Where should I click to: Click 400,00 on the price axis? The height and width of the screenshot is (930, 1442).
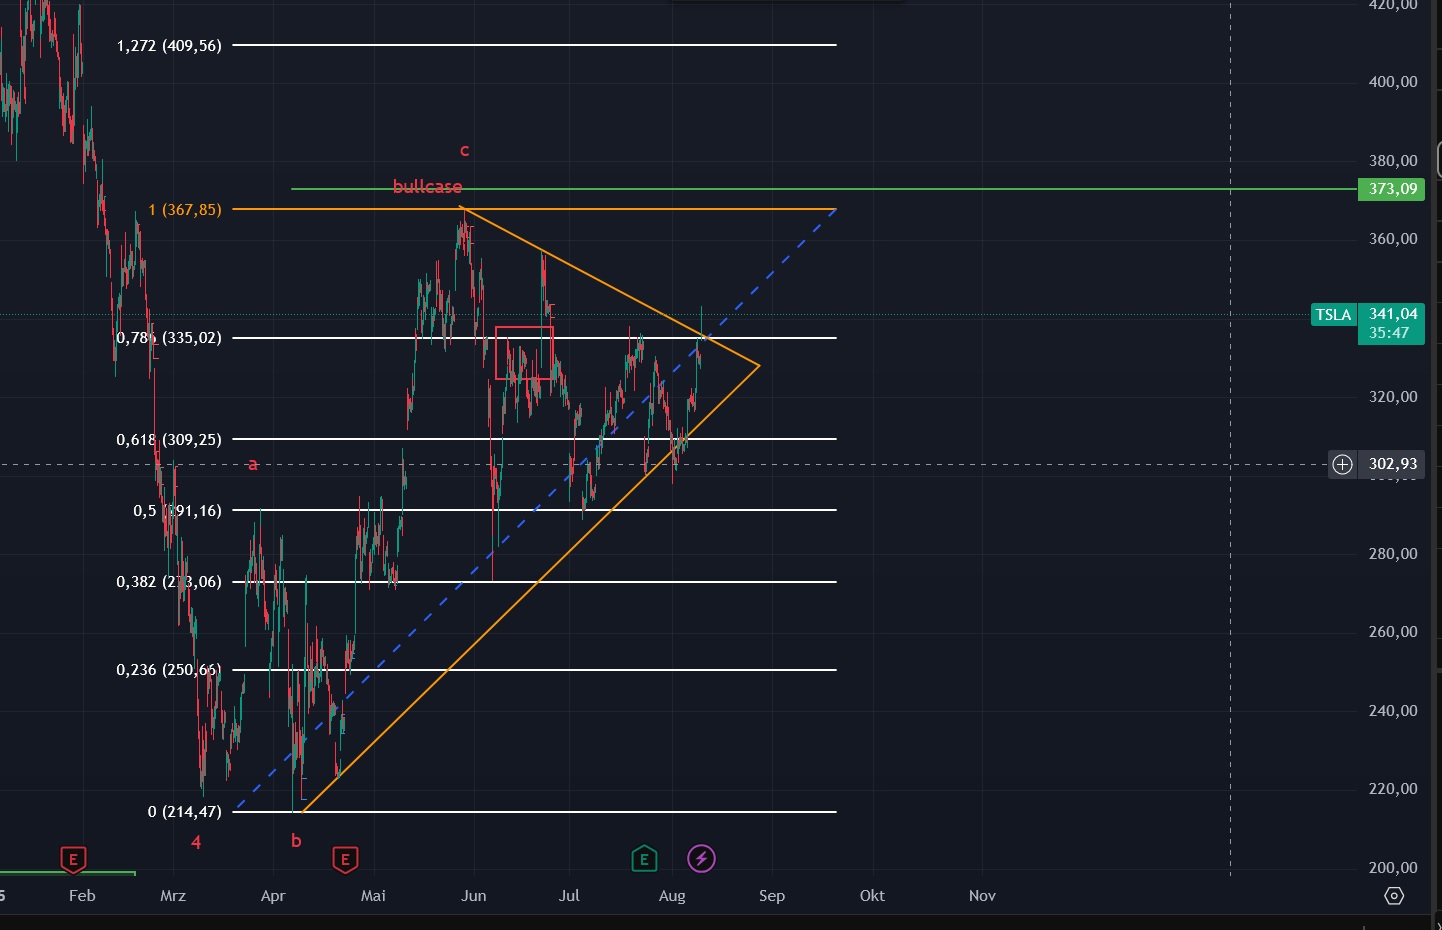[1393, 82]
